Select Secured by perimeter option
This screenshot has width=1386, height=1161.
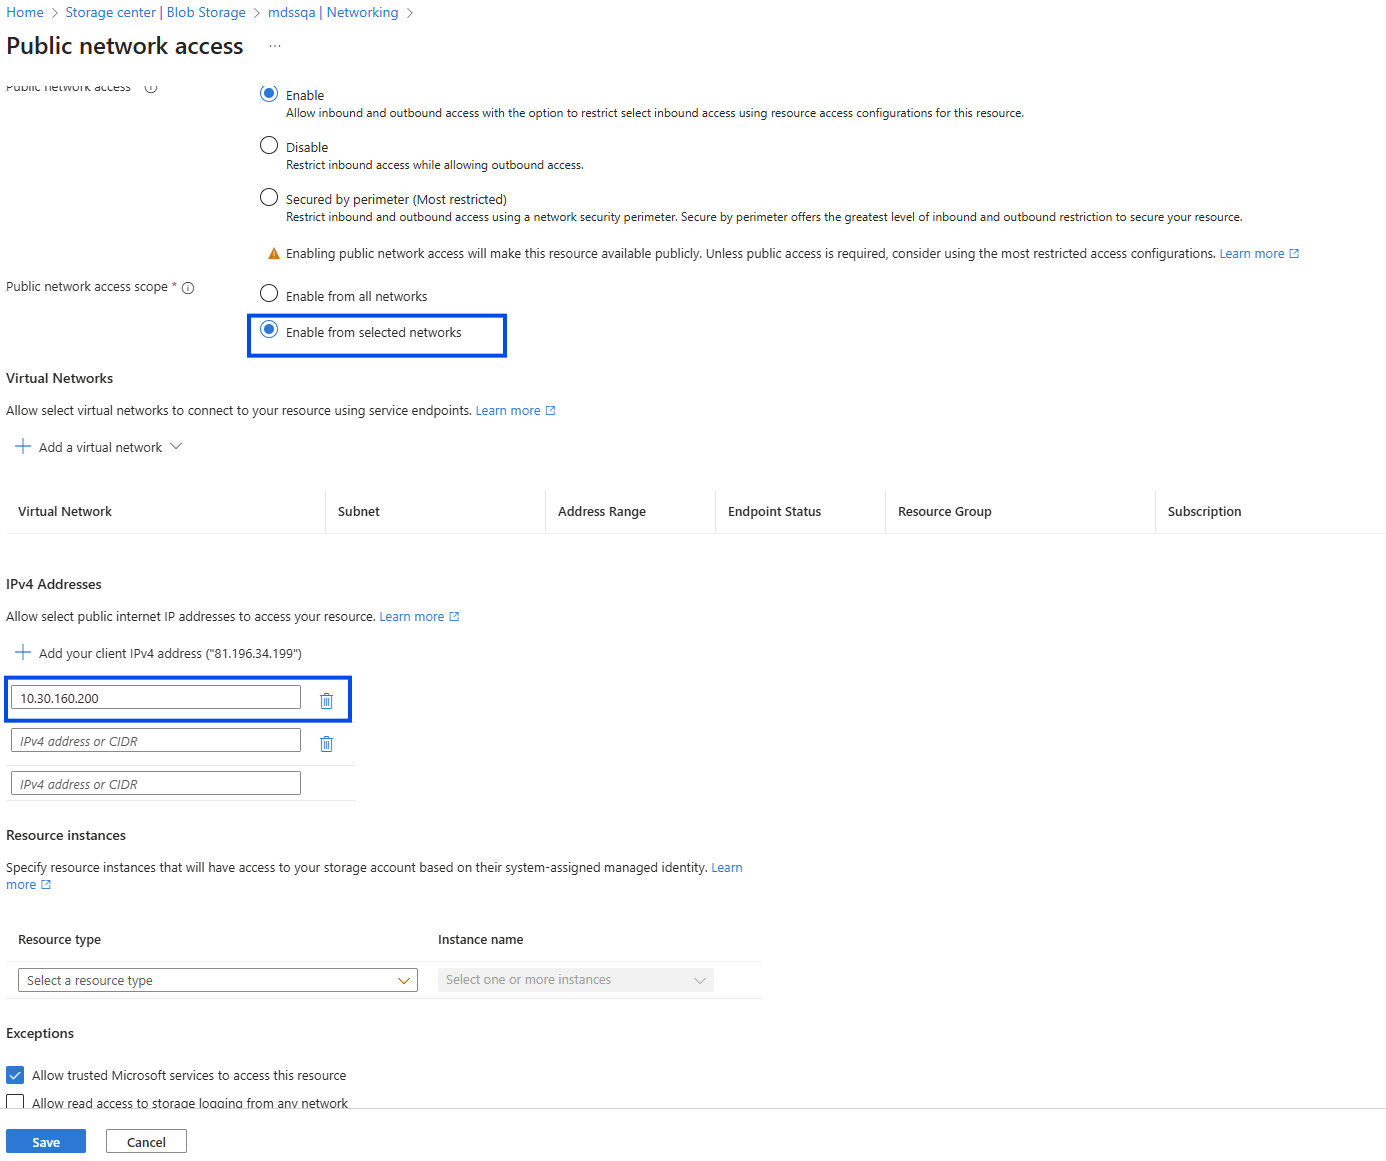(269, 198)
